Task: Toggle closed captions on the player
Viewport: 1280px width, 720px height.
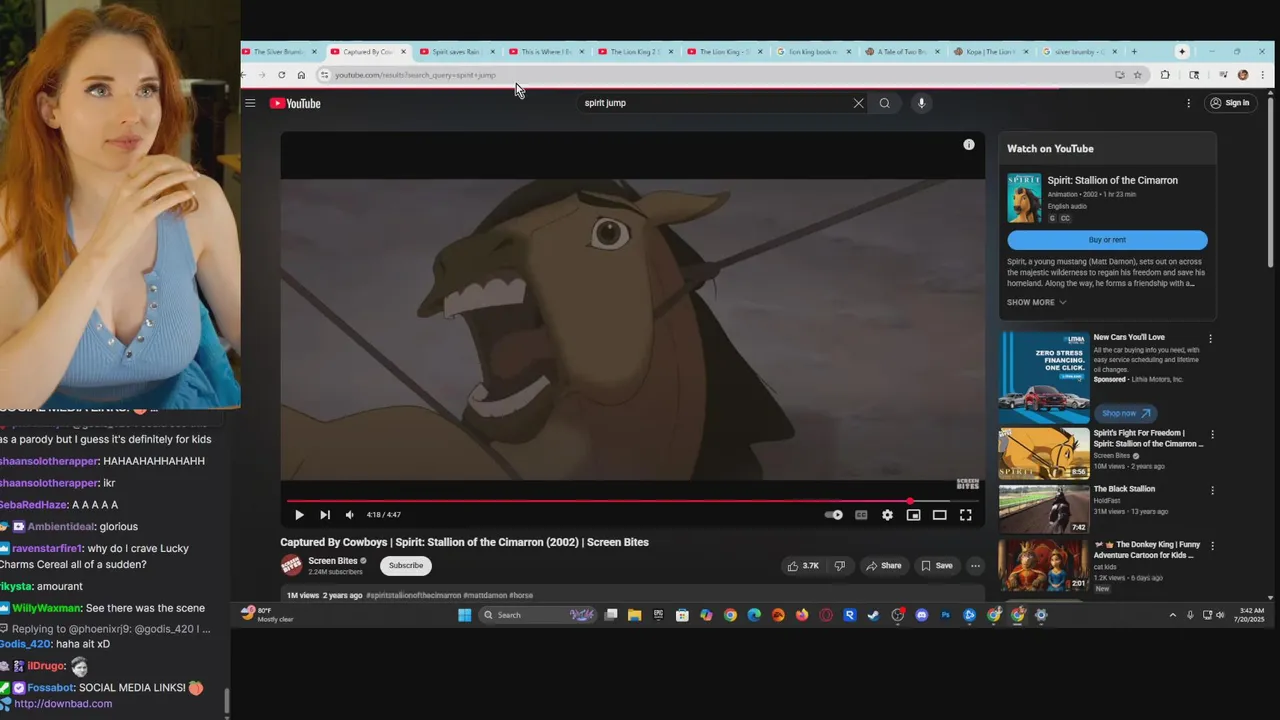Action: (x=861, y=515)
